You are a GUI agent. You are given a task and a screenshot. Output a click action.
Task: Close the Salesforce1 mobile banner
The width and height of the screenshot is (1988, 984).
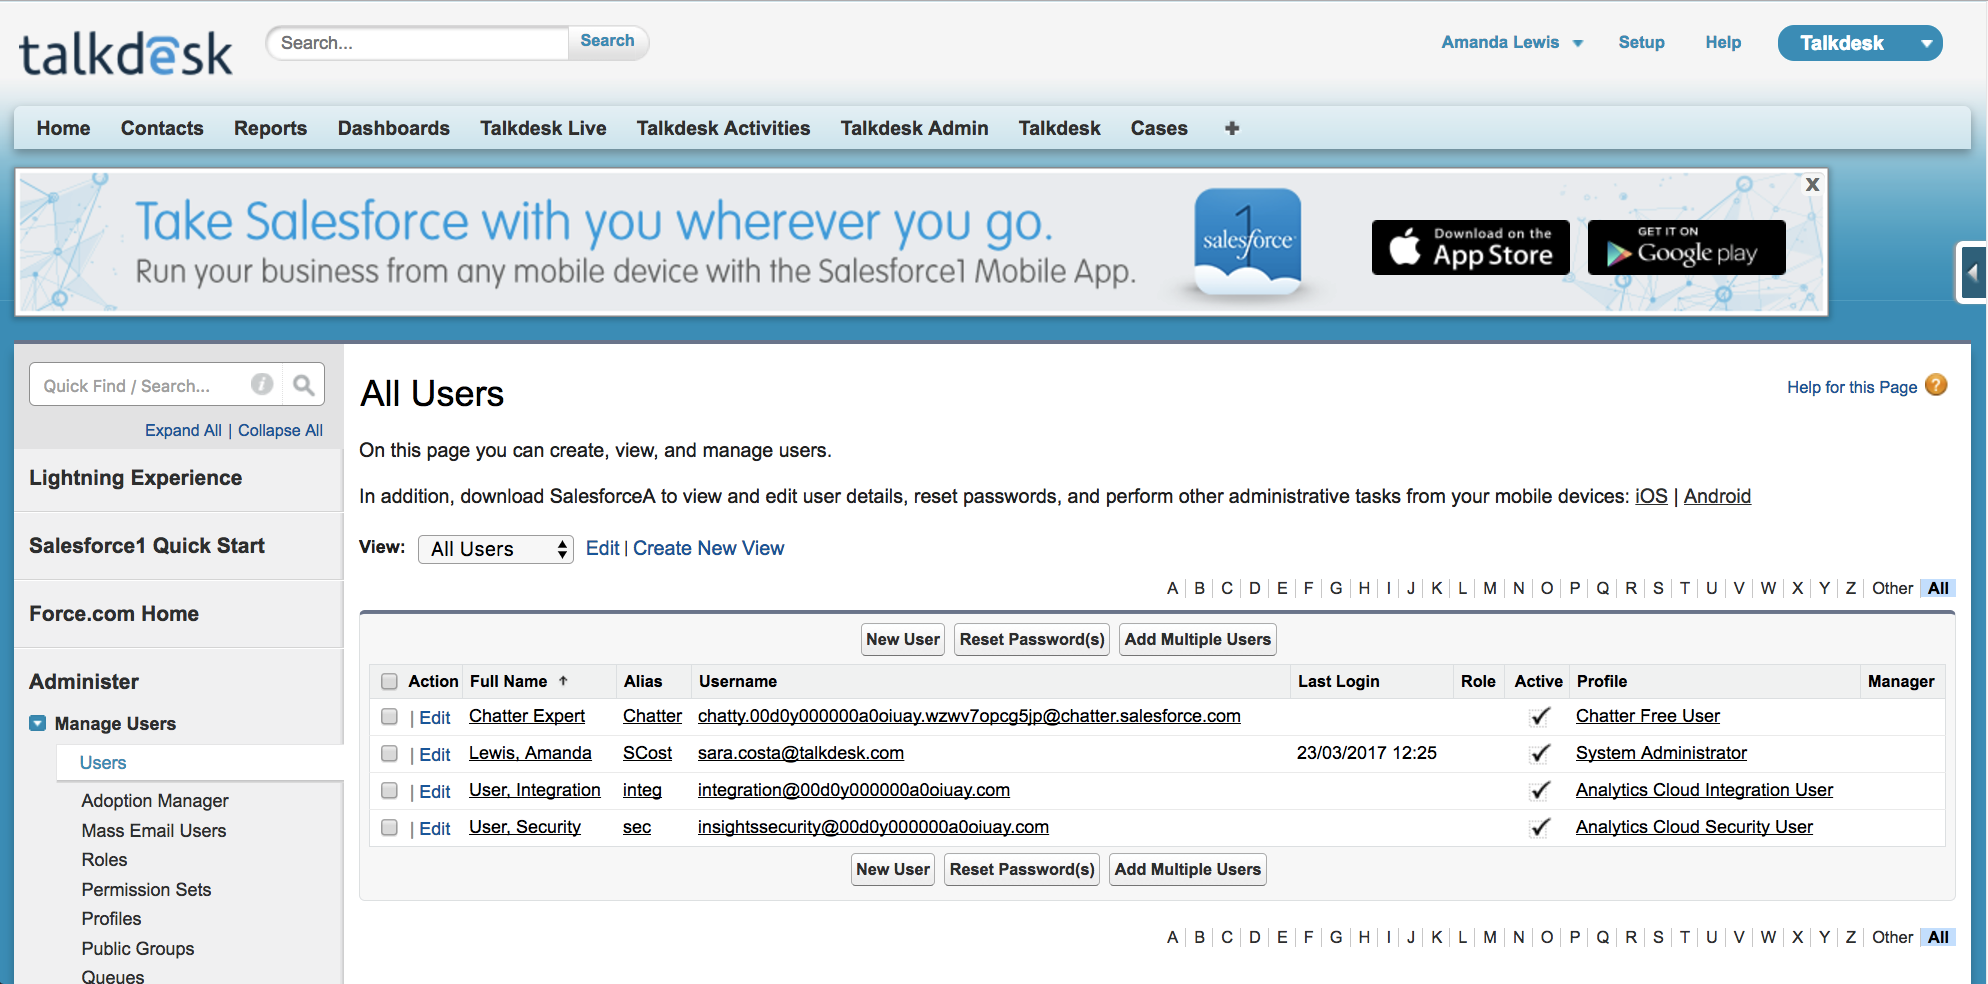tap(1812, 184)
